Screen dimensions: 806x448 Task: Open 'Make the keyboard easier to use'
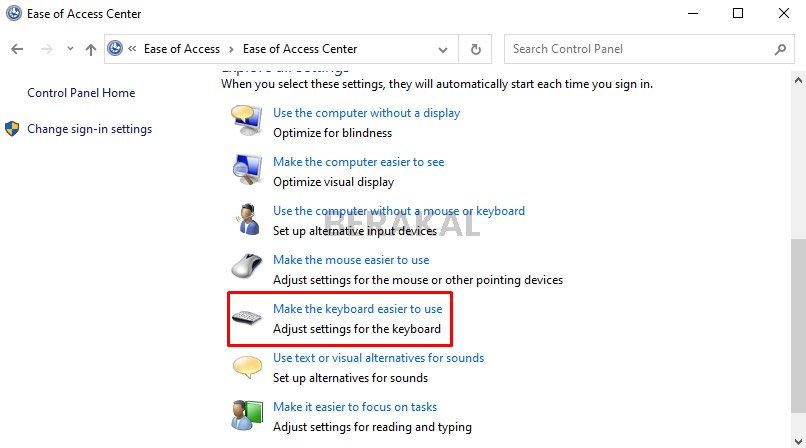[357, 309]
